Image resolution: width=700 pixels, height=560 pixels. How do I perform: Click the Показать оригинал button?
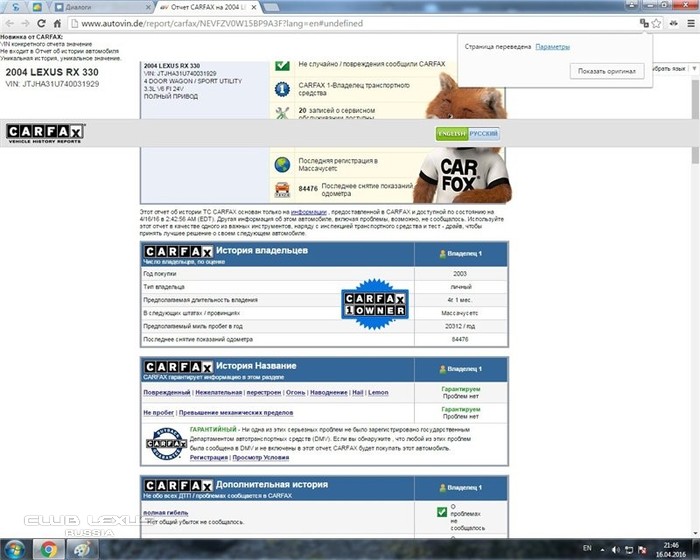pyautogui.click(x=607, y=71)
